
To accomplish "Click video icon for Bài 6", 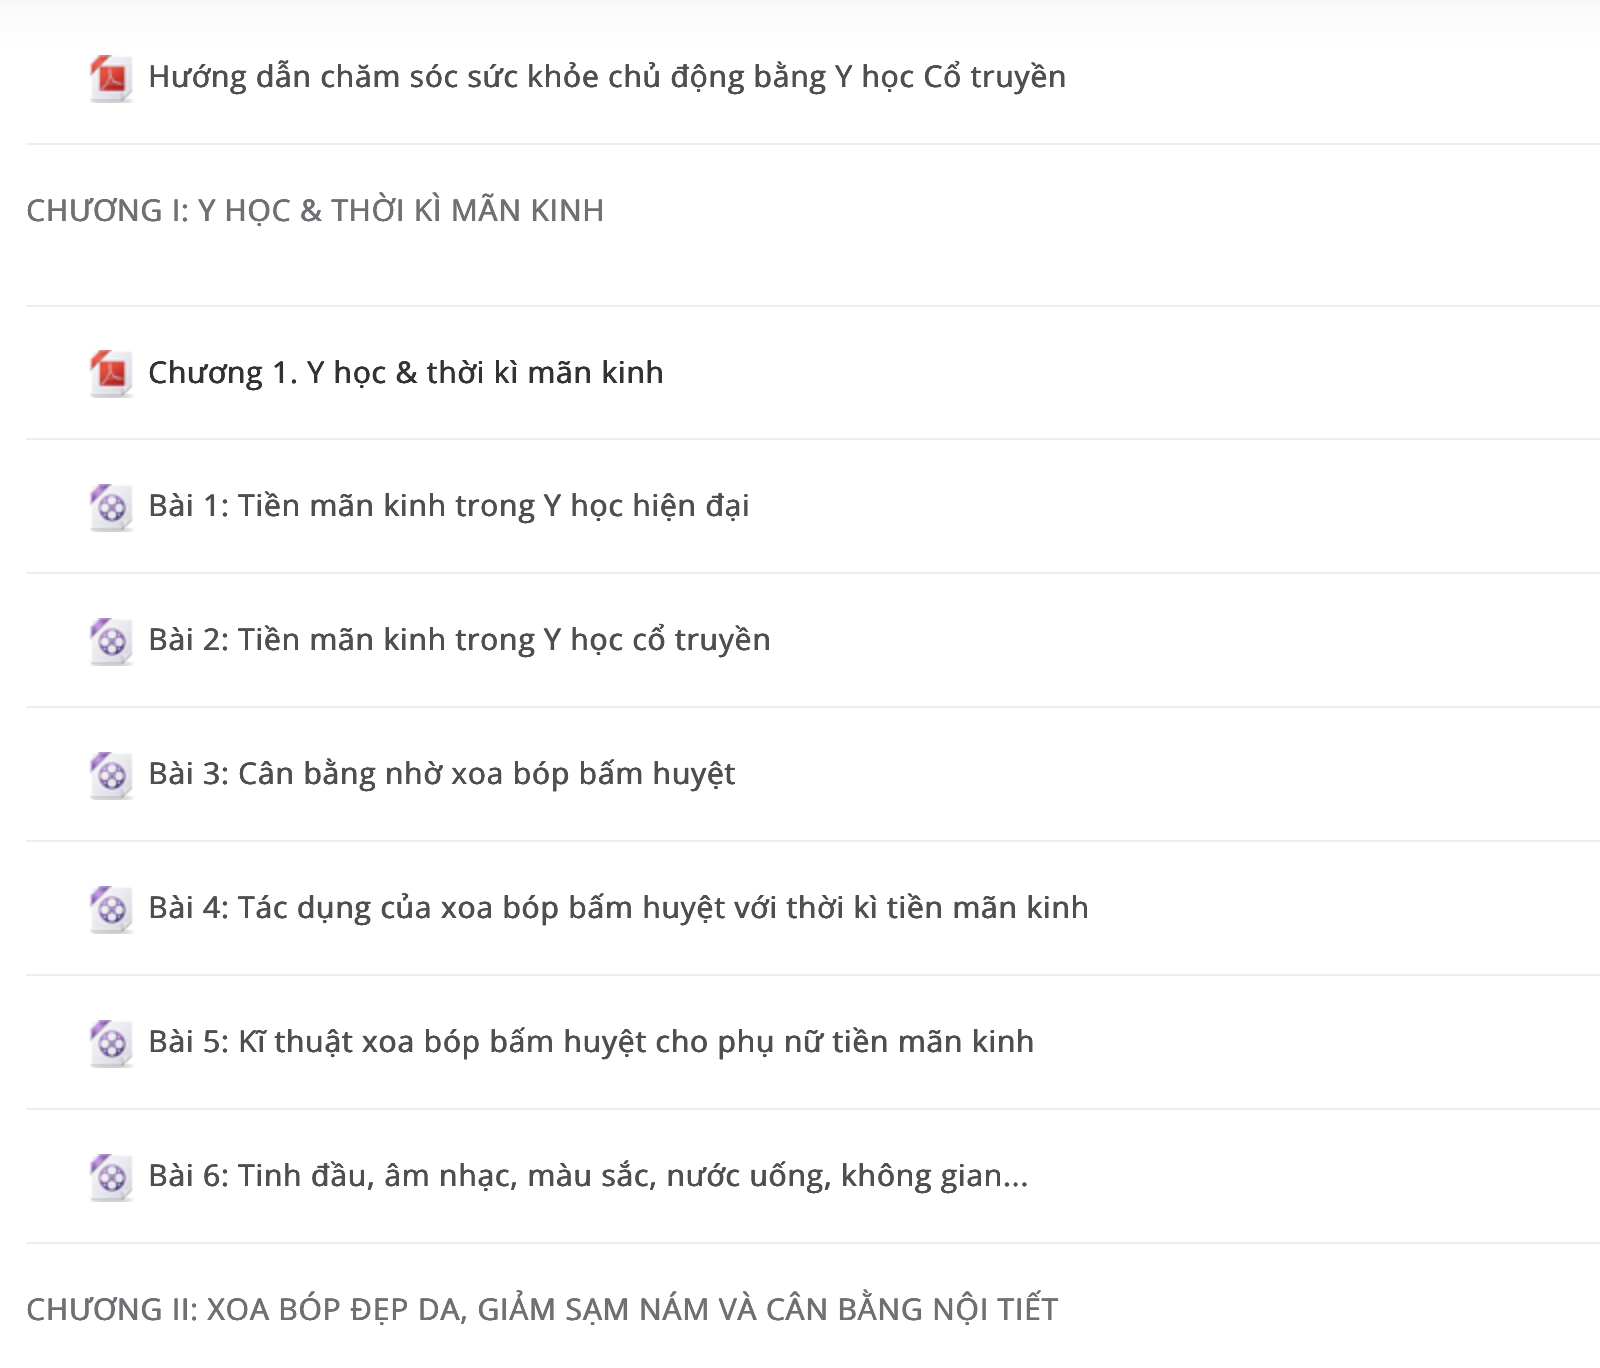I will click(x=111, y=1177).
